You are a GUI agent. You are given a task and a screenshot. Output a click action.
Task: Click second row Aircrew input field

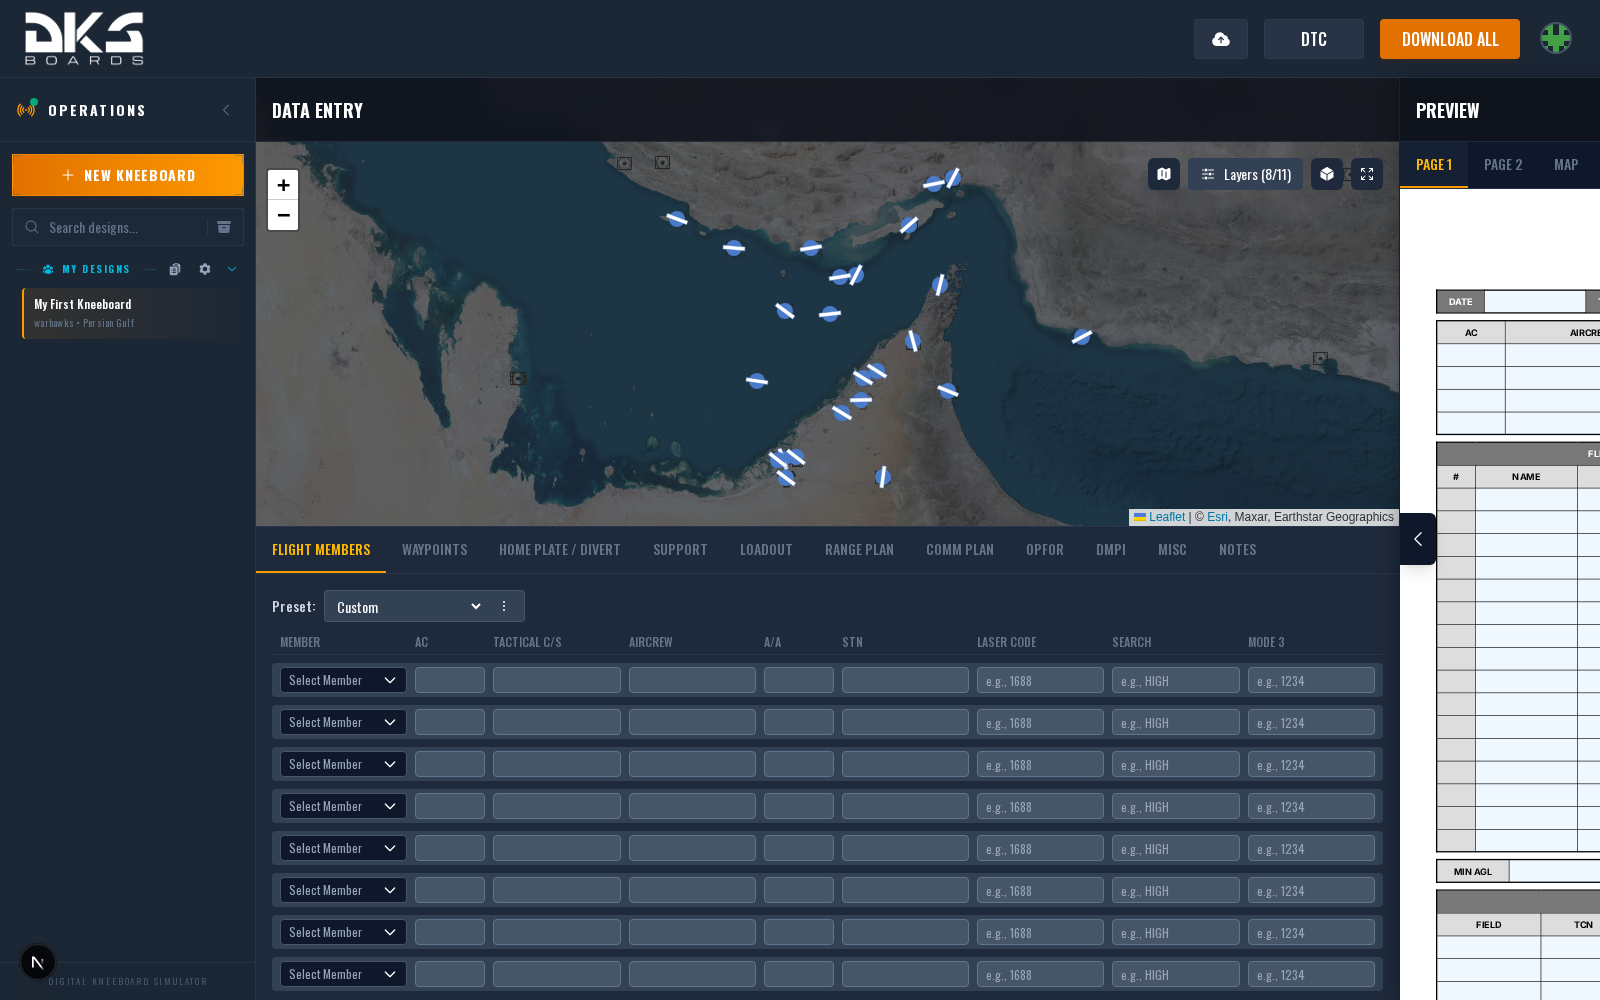(692, 722)
